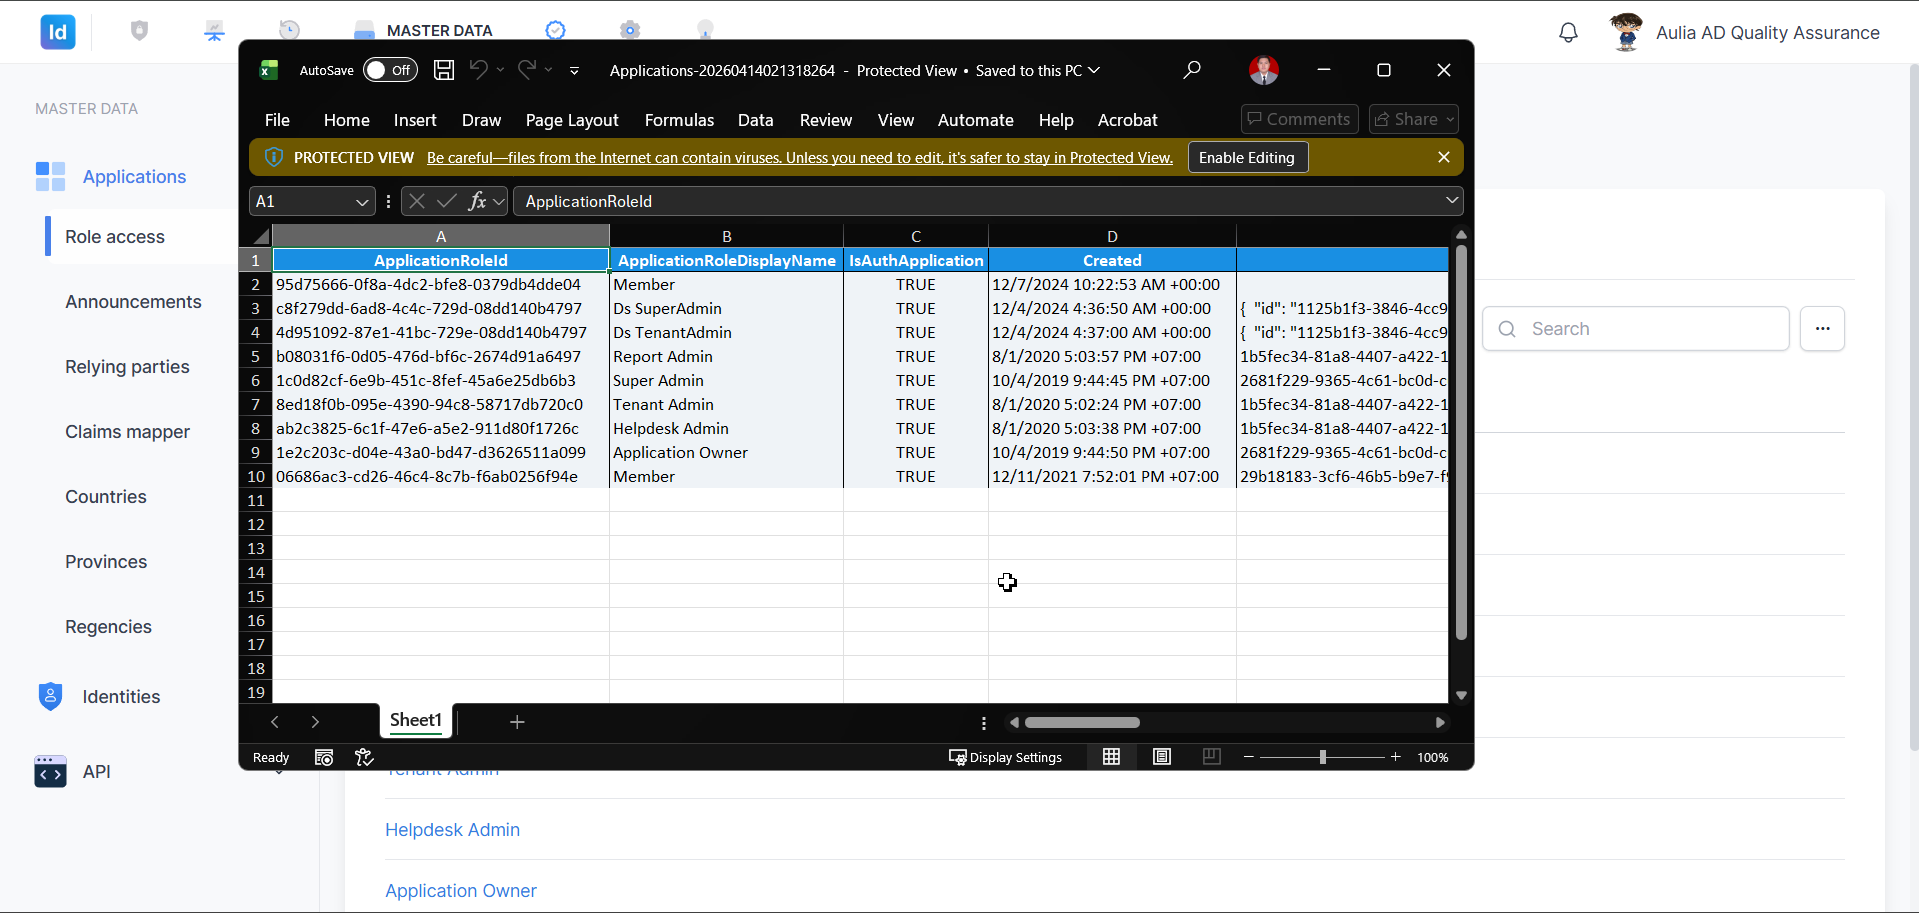Viewport: 1919px width, 913px height.
Task: Open the Undo history dropdown arrow
Action: [500, 70]
